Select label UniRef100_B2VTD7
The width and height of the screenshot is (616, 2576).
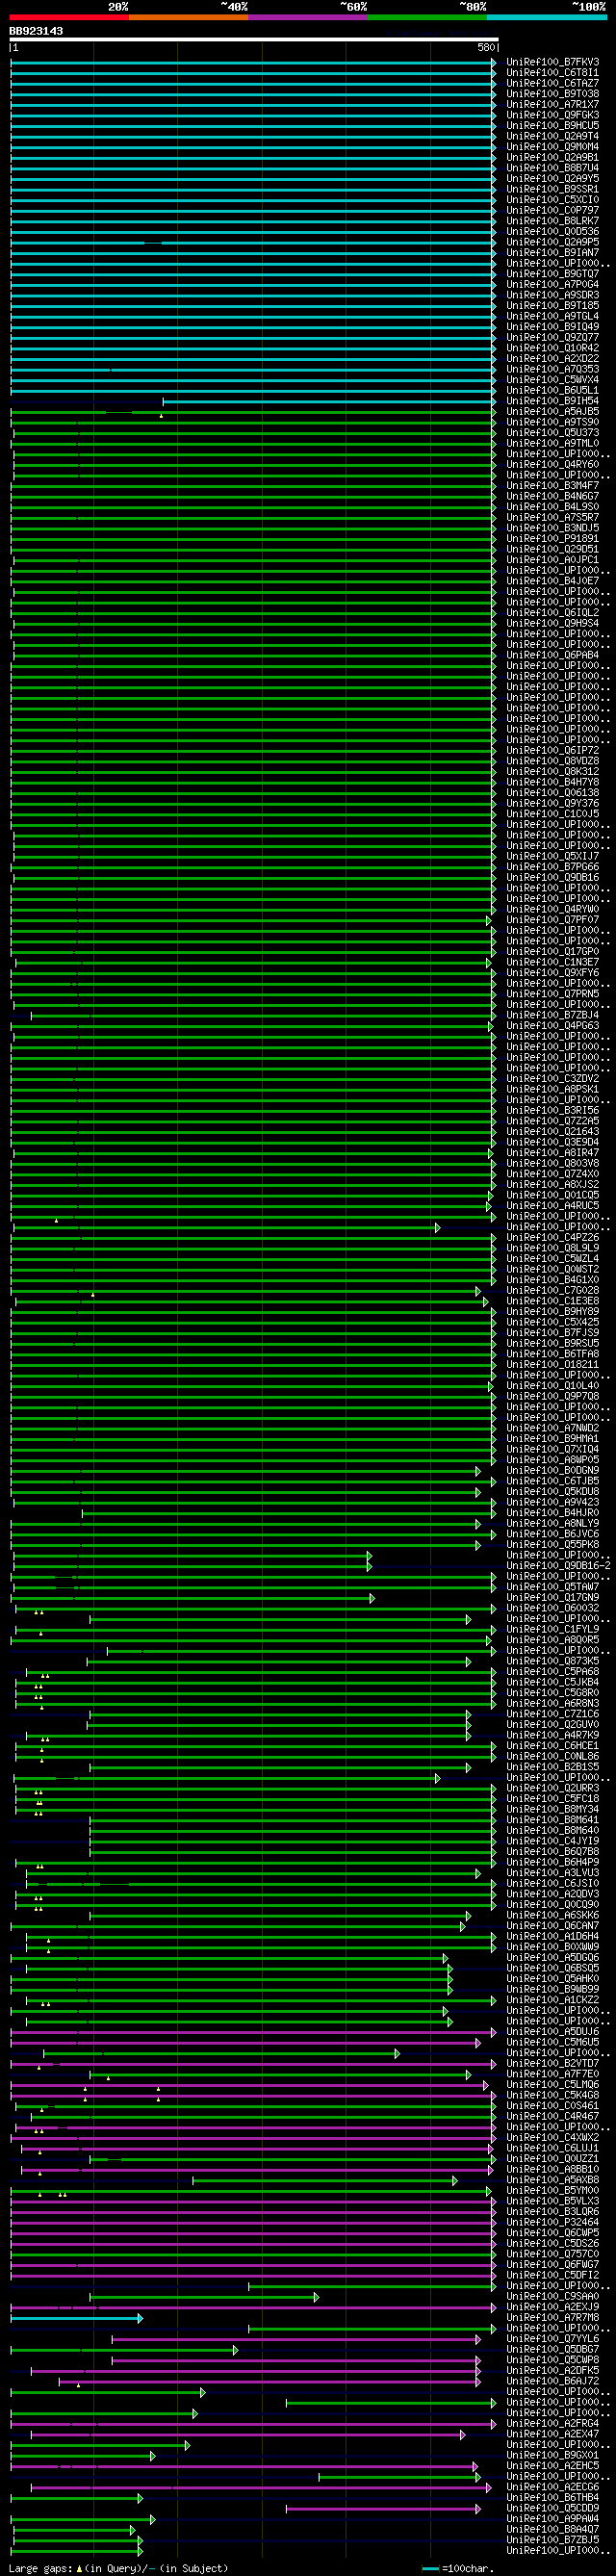[x=553, y=2065]
